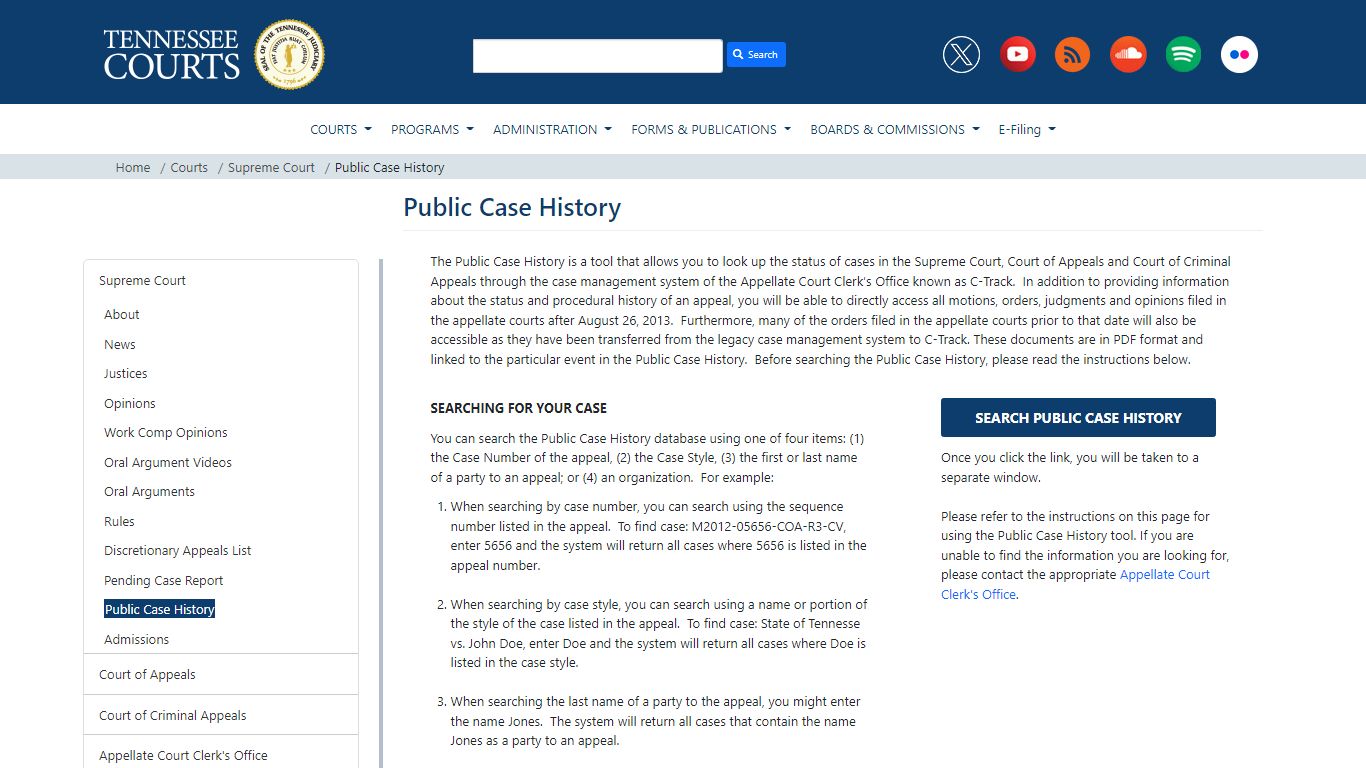The width and height of the screenshot is (1366, 768).
Task: Select Supreme Court sidebar heading
Action: pos(142,281)
